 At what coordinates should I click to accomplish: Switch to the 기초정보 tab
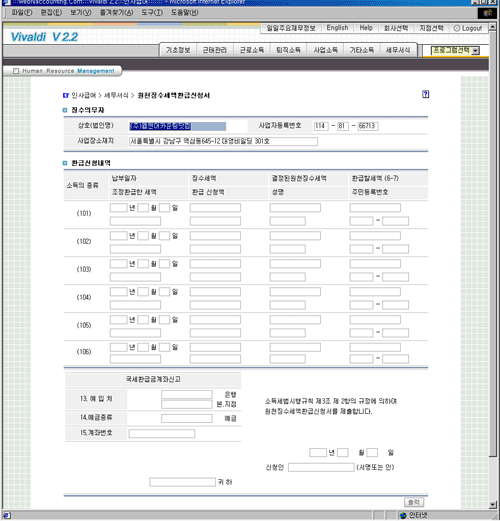coord(178,50)
